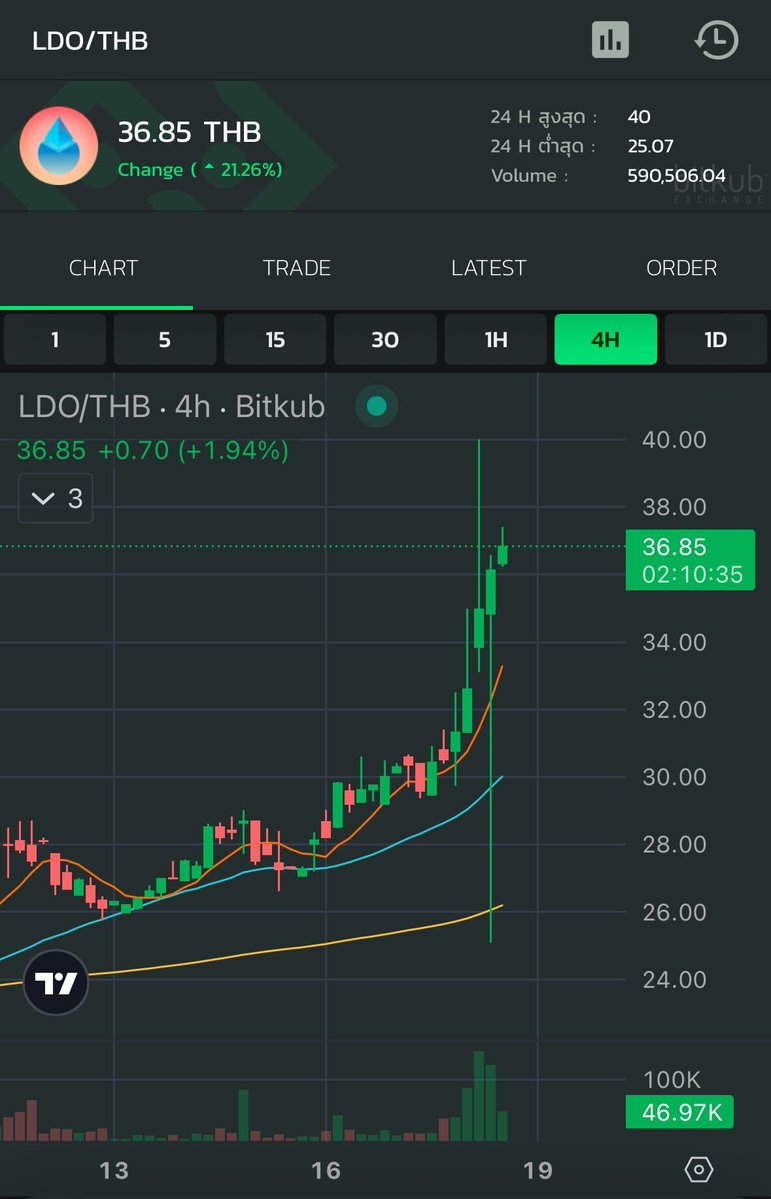The width and height of the screenshot is (771, 1199).
Task: Switch to the CHART tab
Action: coord(103,268)
